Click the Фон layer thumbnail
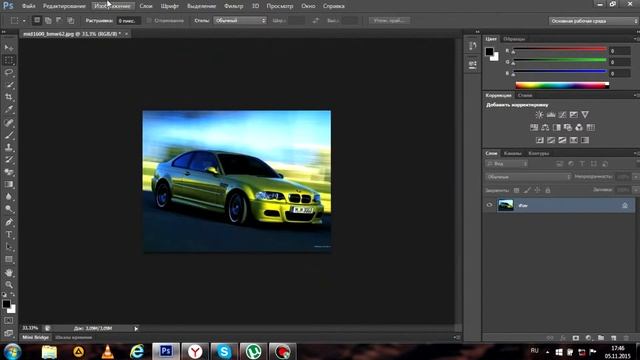The image size is (640, 360). (505, 205)
